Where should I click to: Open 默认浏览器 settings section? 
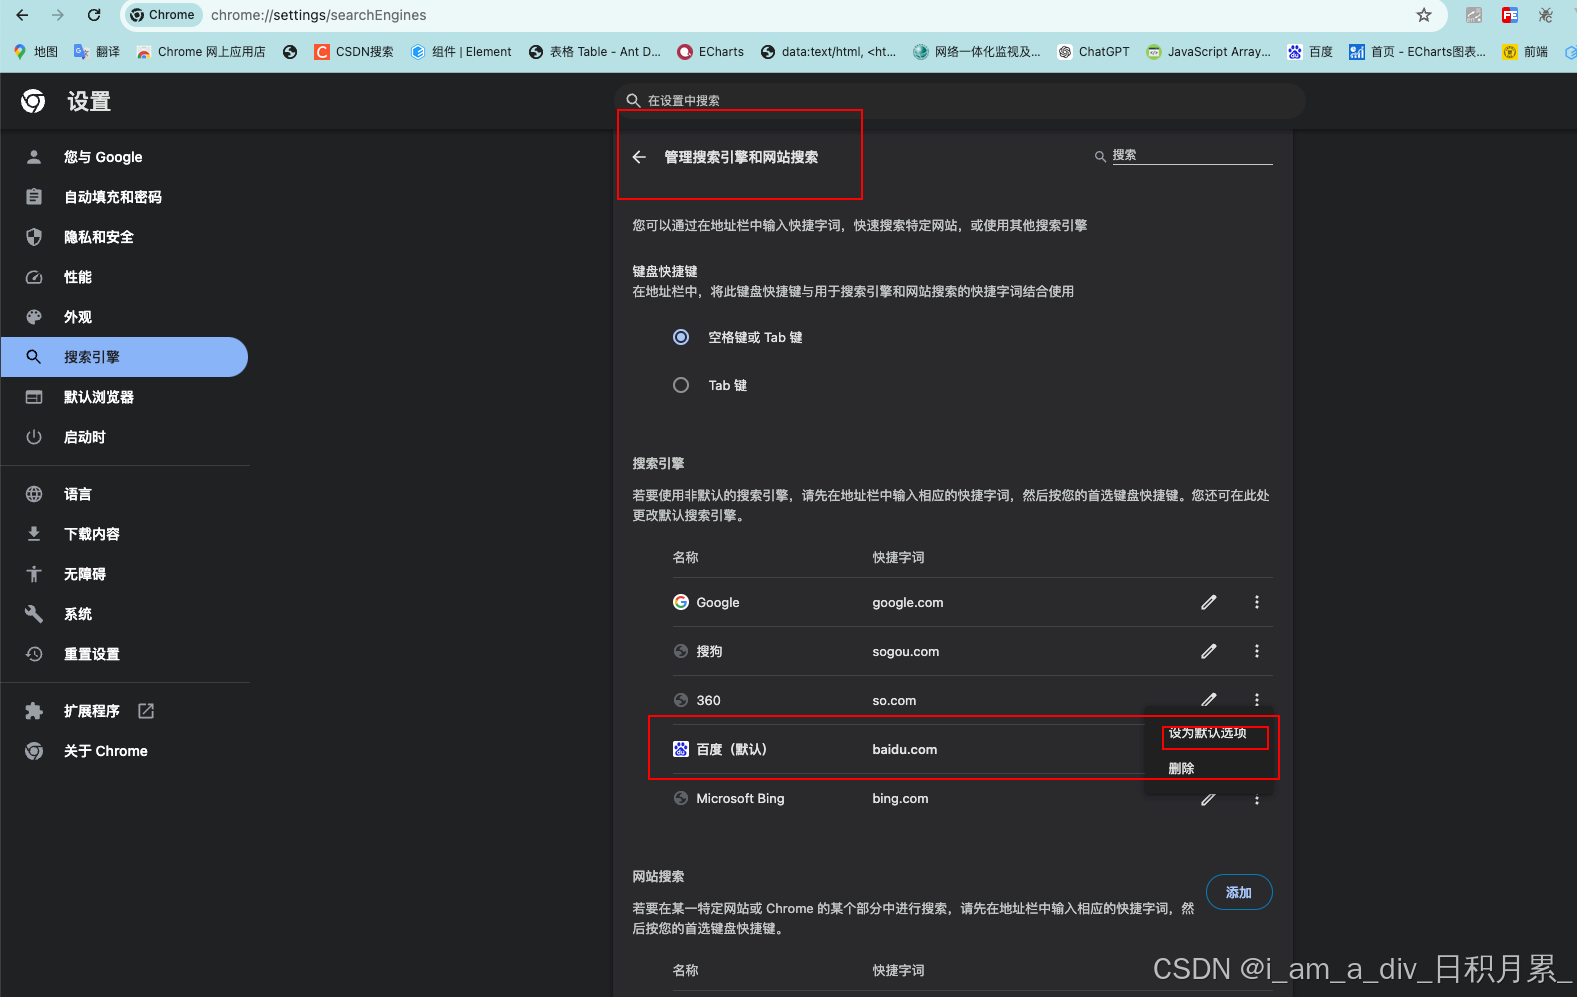point(124,397)
